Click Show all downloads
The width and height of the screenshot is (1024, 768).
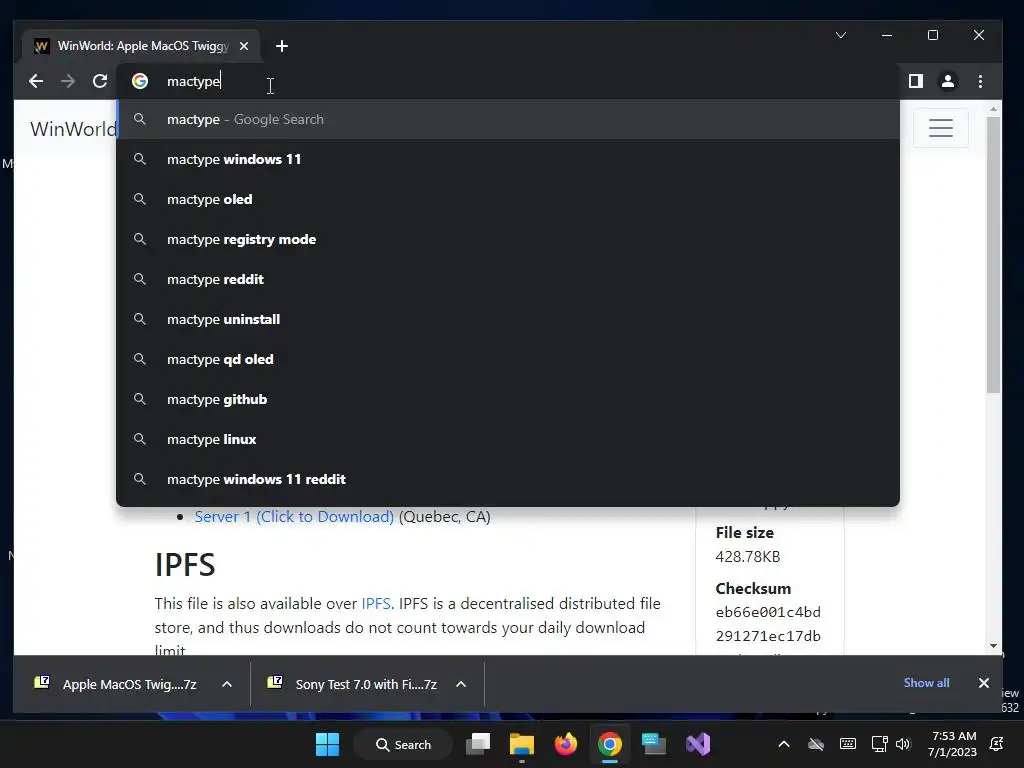[926, 683]
